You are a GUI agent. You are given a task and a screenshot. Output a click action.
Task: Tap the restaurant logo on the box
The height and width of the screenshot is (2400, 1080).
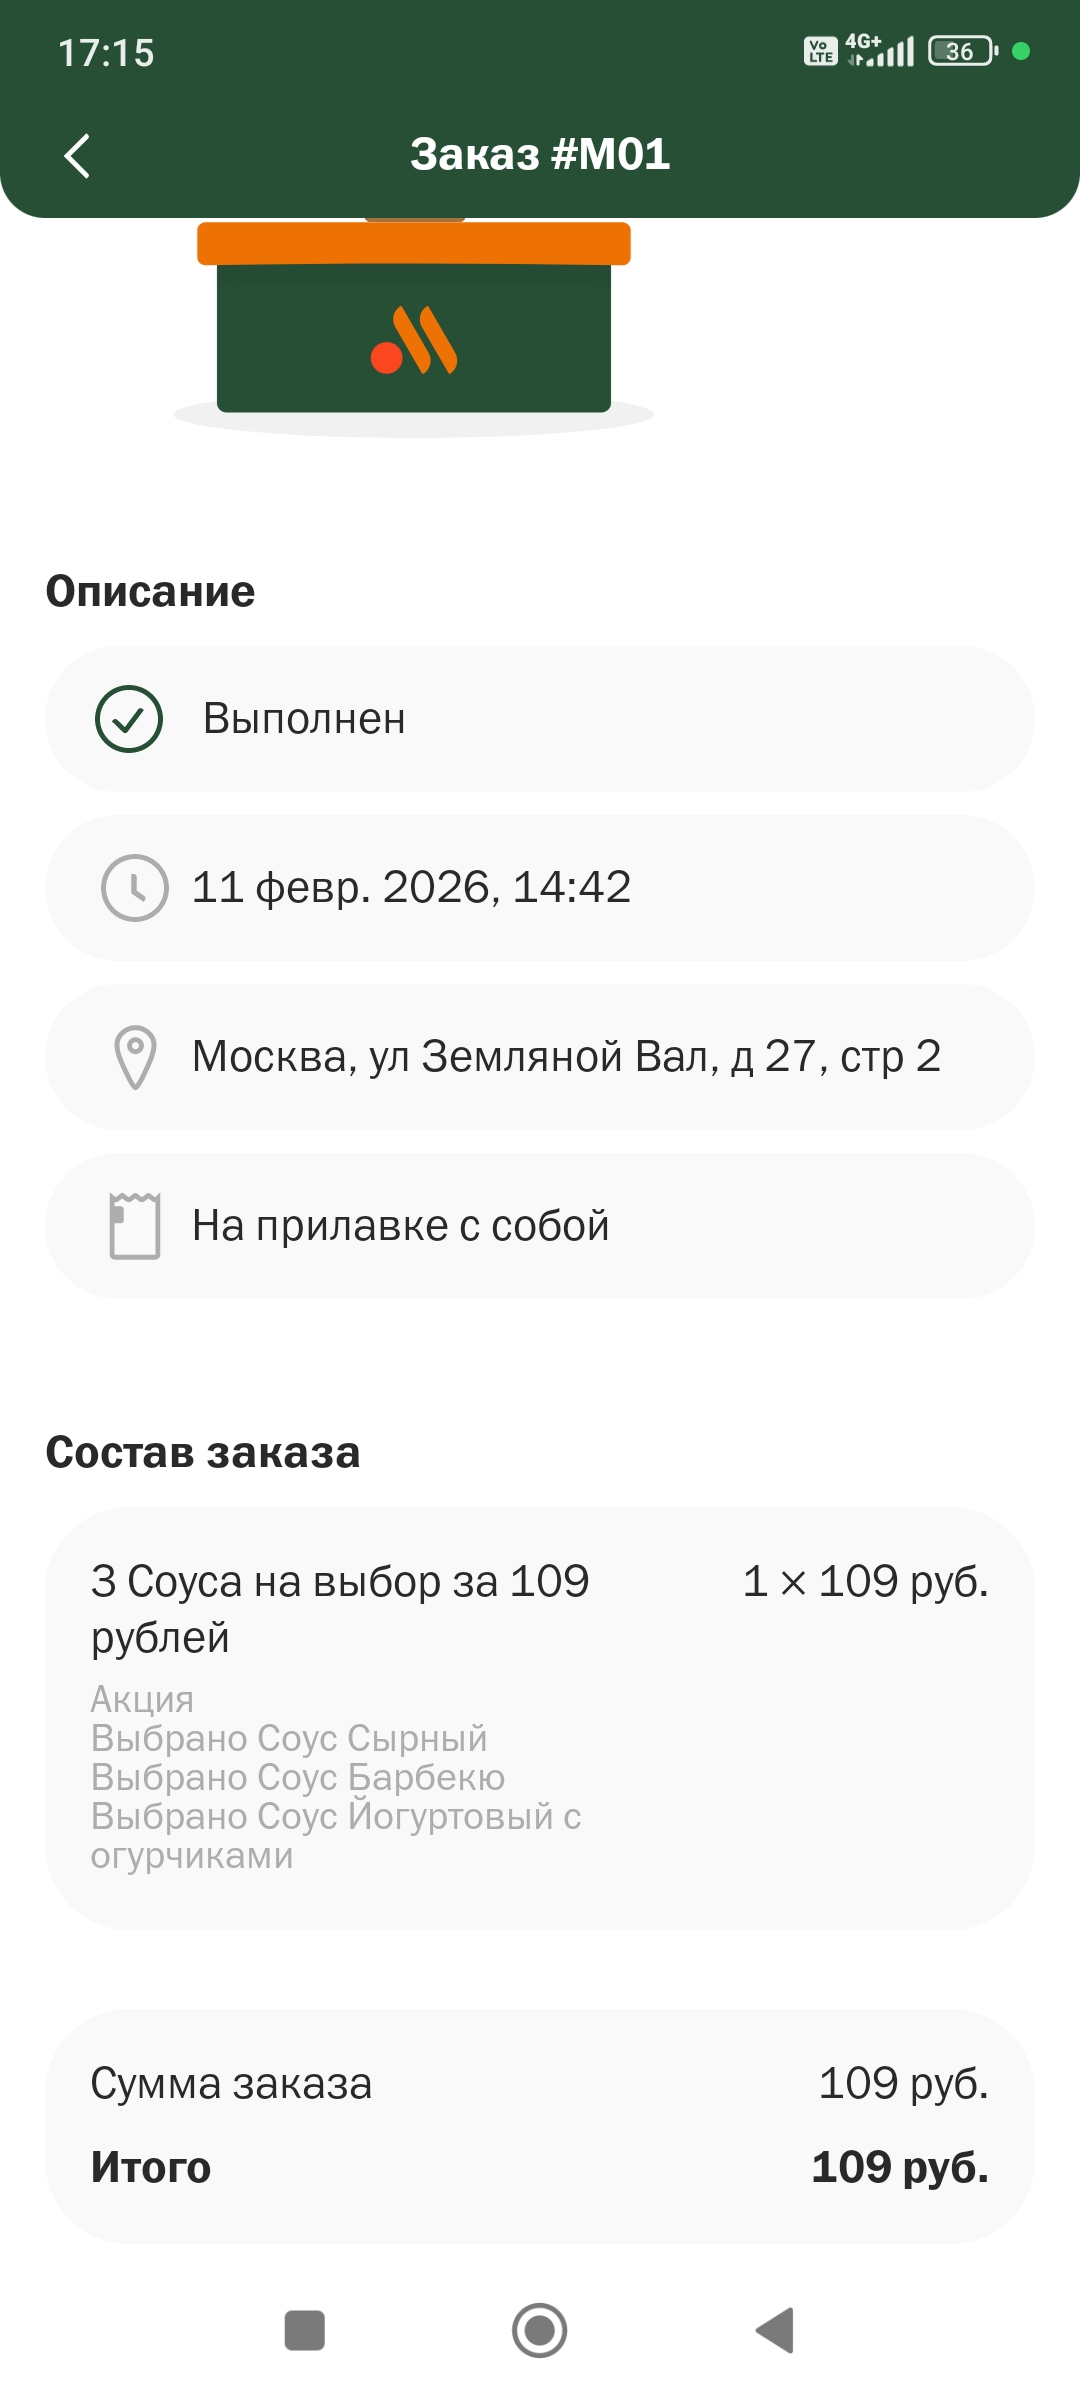coord(414,340)
